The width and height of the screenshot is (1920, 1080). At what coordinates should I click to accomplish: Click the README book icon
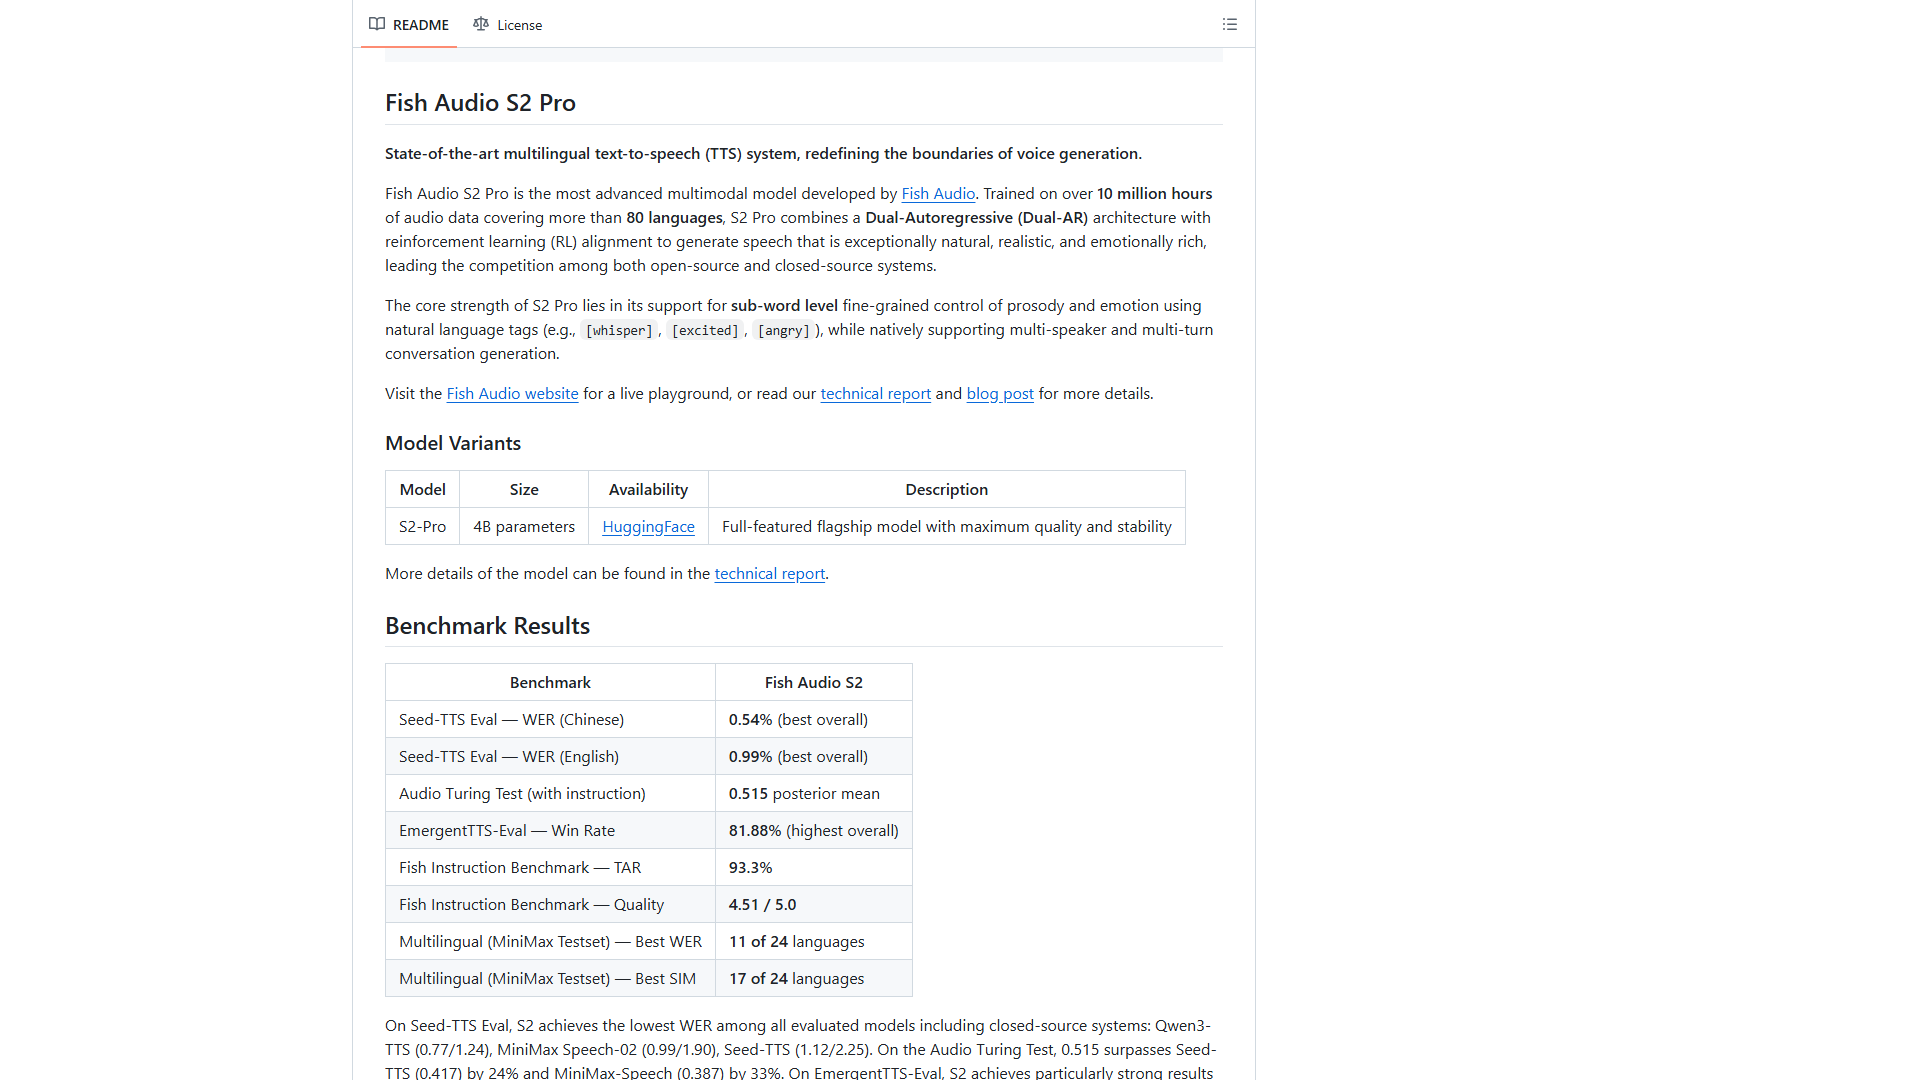(377, 24)
